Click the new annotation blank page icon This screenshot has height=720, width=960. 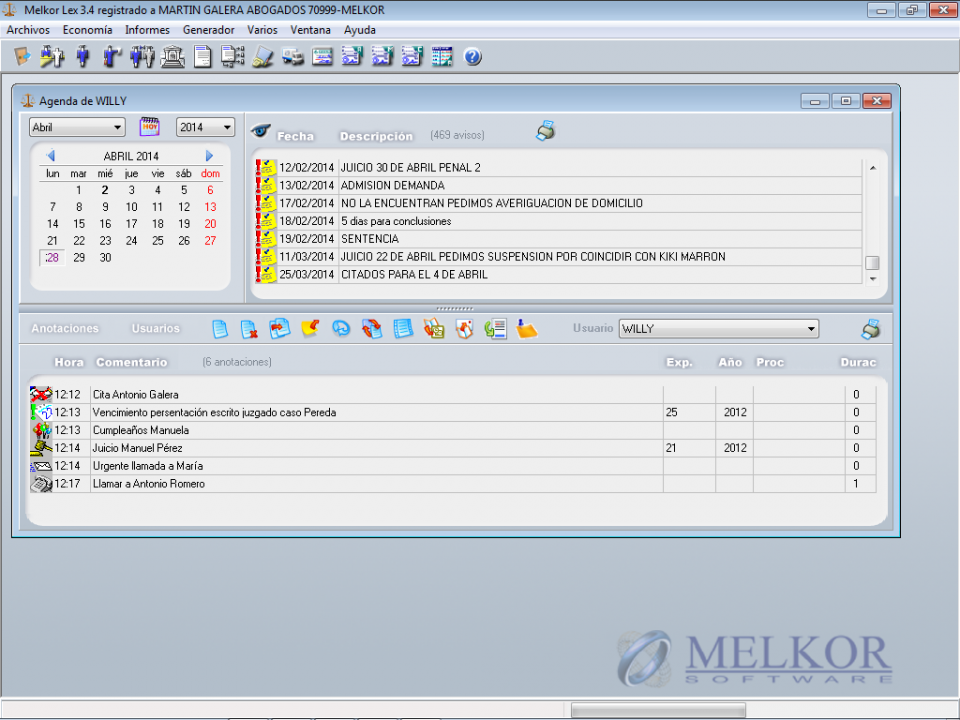[220, 328]
